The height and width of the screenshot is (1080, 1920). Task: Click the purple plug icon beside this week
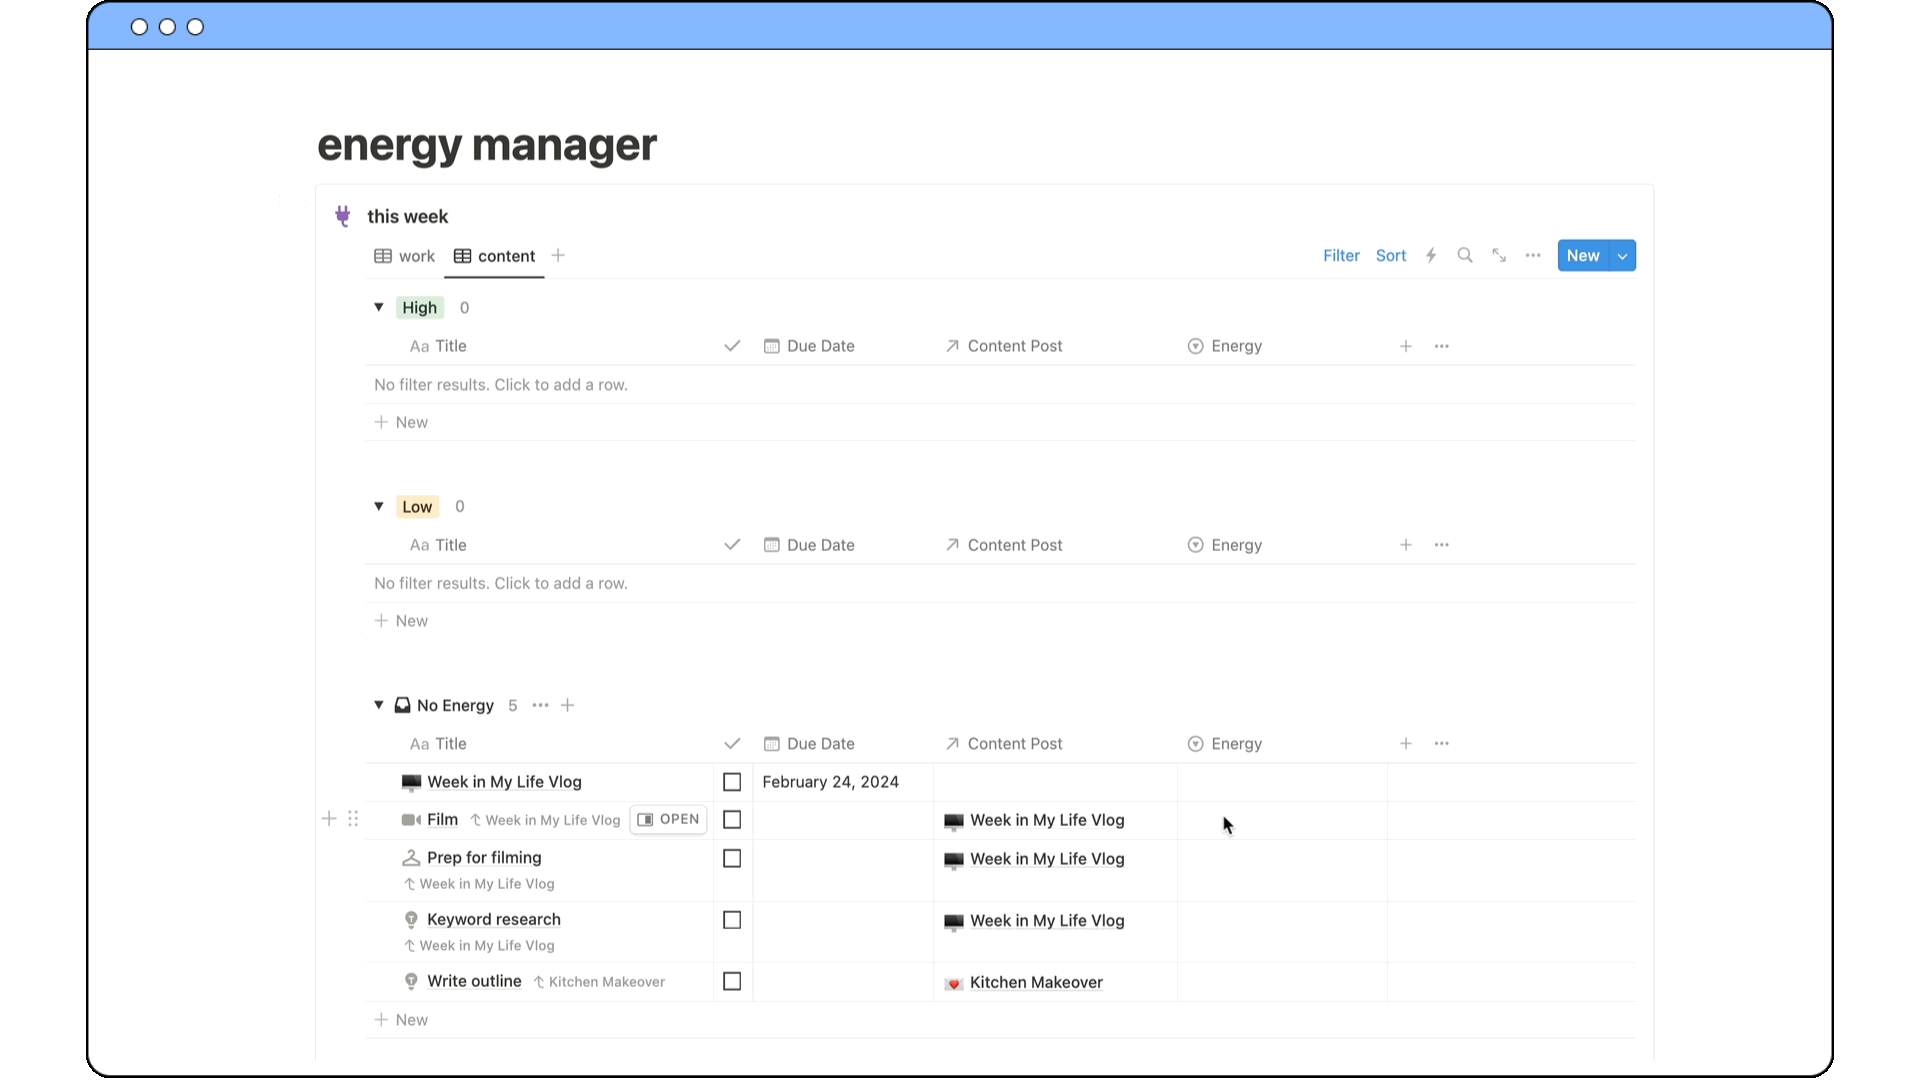pos(343,216)
